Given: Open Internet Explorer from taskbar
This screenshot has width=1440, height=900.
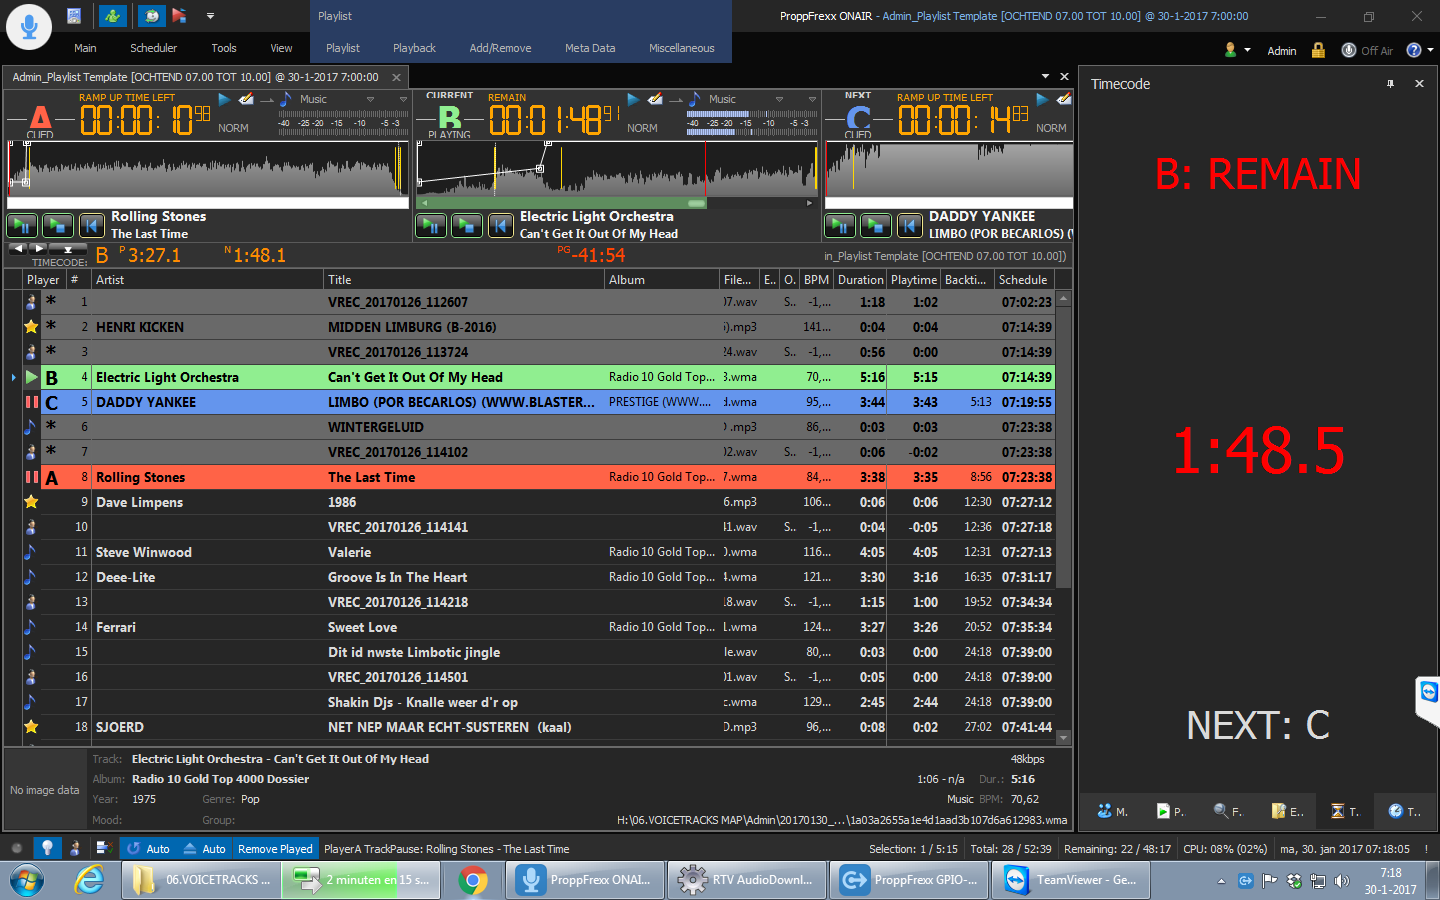Looking at the screenshot, I should (89, 880).
